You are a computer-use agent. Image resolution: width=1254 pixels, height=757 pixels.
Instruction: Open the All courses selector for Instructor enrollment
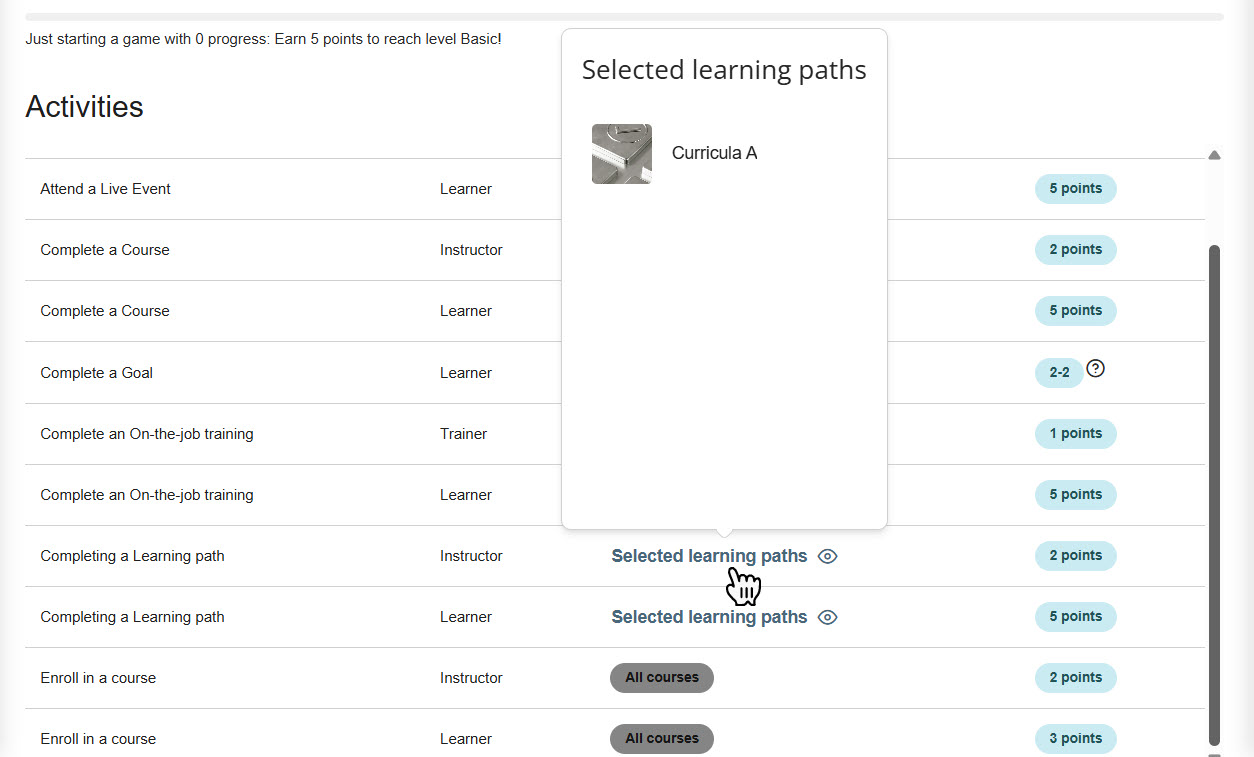click(x=661, y=678)
